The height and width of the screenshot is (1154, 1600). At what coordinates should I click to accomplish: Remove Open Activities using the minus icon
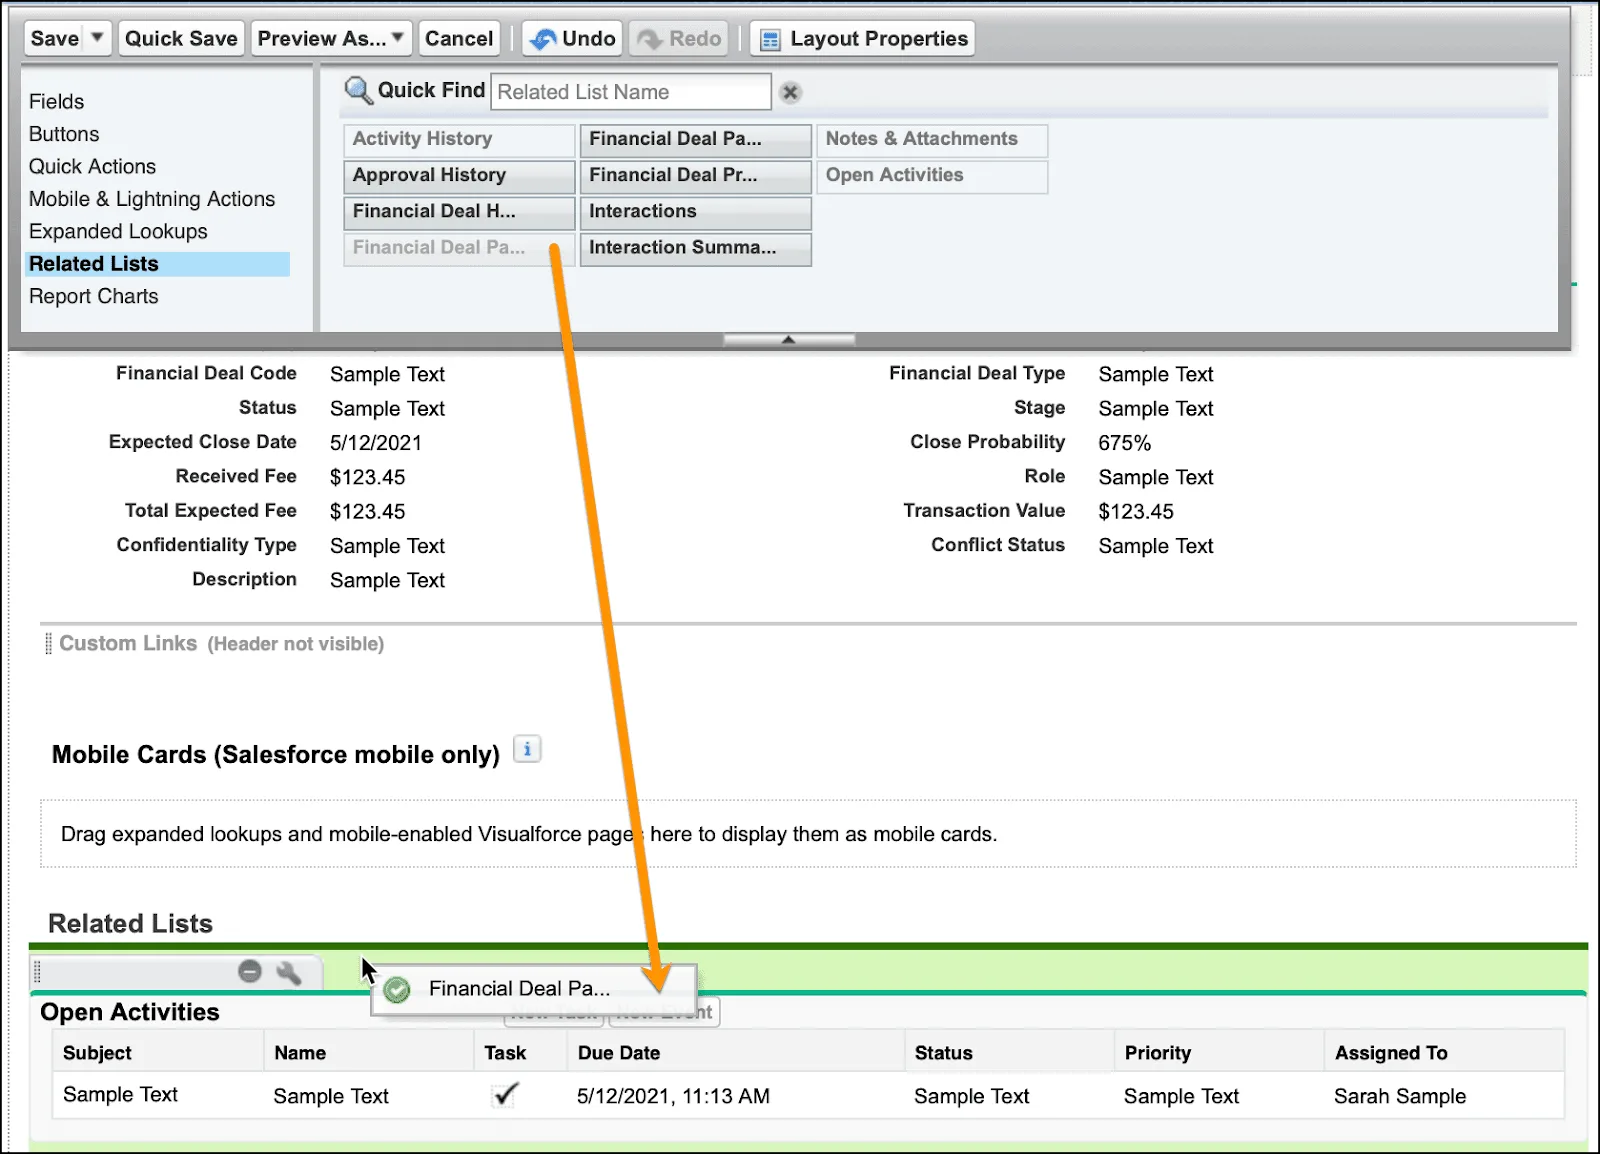click(249, 971)
